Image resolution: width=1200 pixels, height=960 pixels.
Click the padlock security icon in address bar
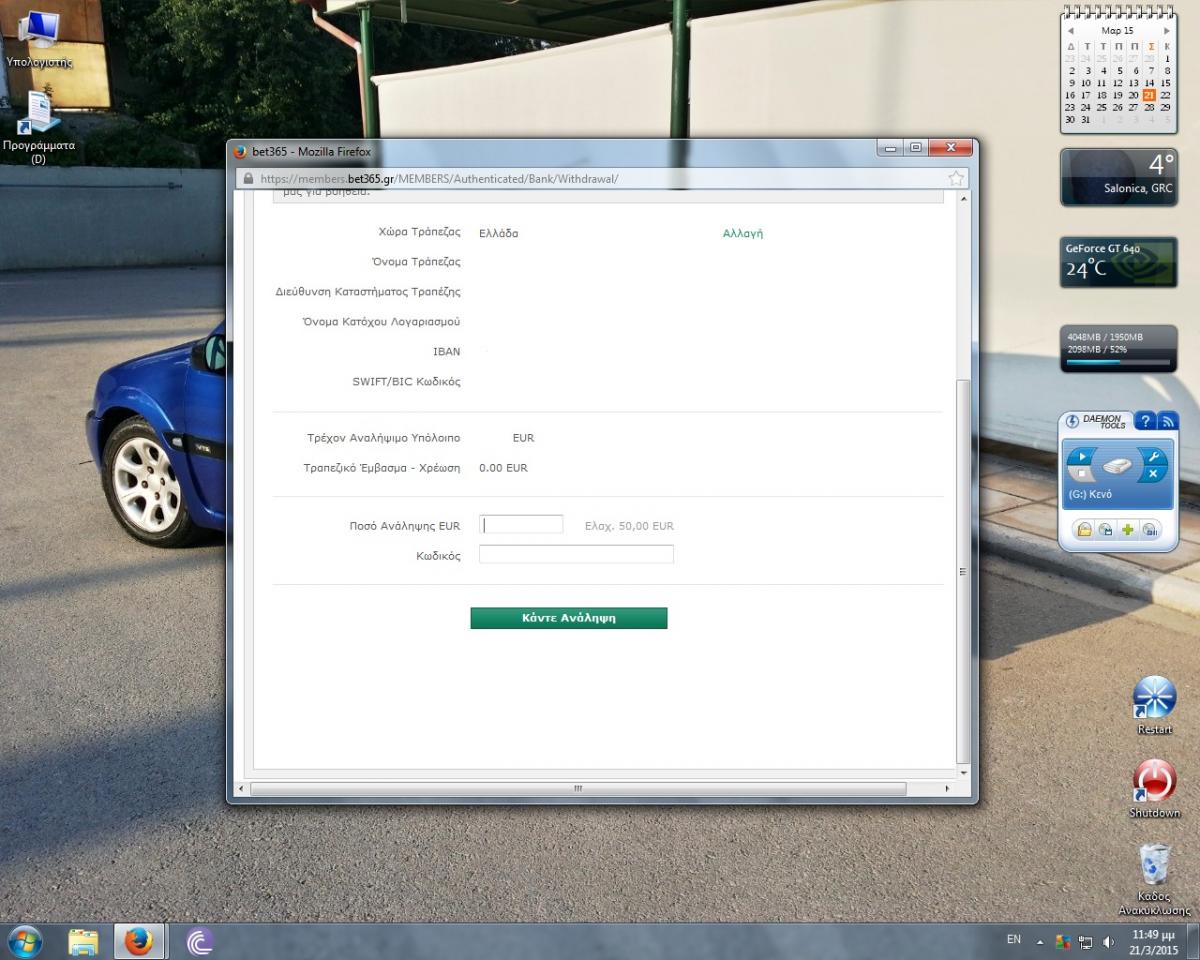pos(248,179)
